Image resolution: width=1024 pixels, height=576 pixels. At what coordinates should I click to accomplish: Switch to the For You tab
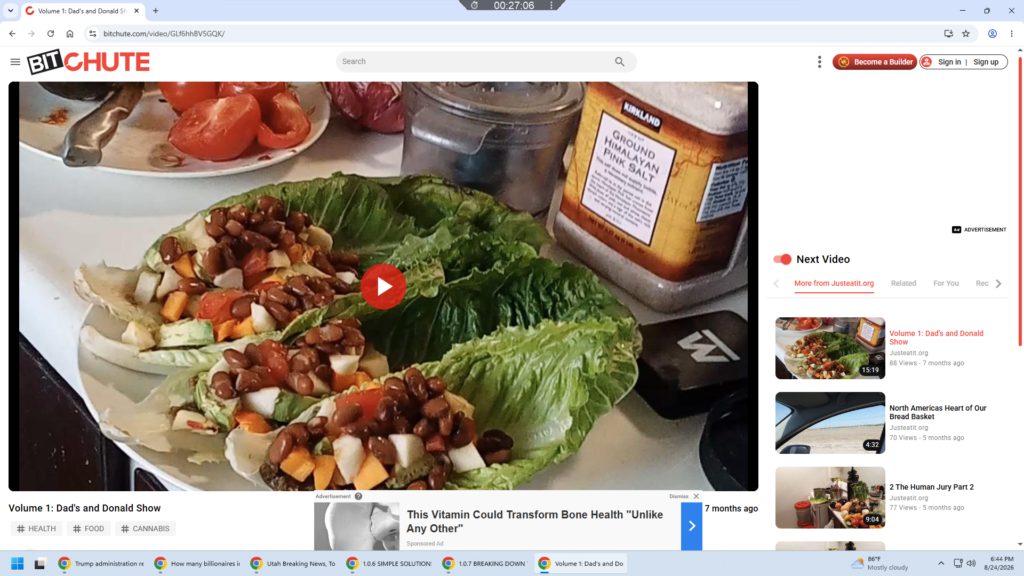946,283
